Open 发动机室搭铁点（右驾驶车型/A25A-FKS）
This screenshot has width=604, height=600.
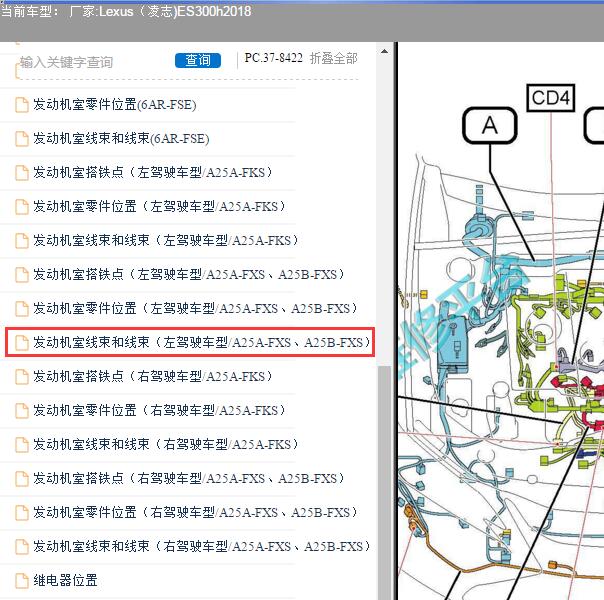[x=153, y=376]
